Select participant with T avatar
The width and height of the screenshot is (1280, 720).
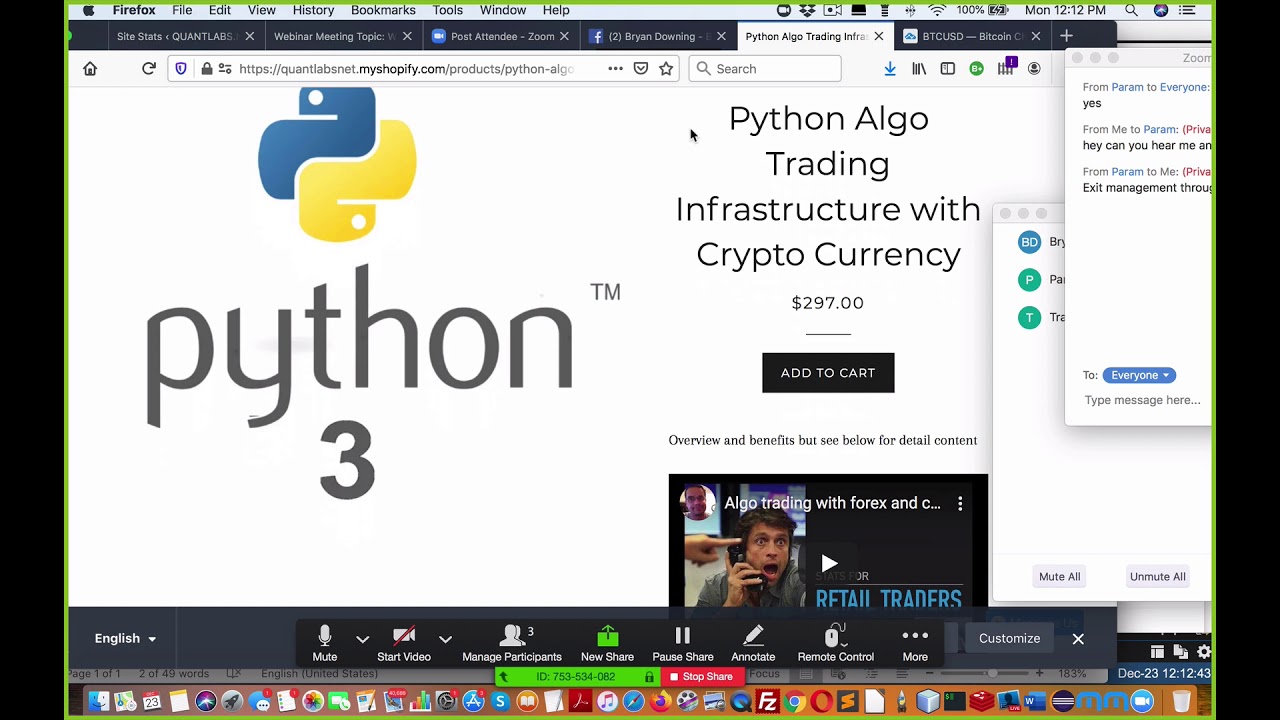pos(1029,317)
